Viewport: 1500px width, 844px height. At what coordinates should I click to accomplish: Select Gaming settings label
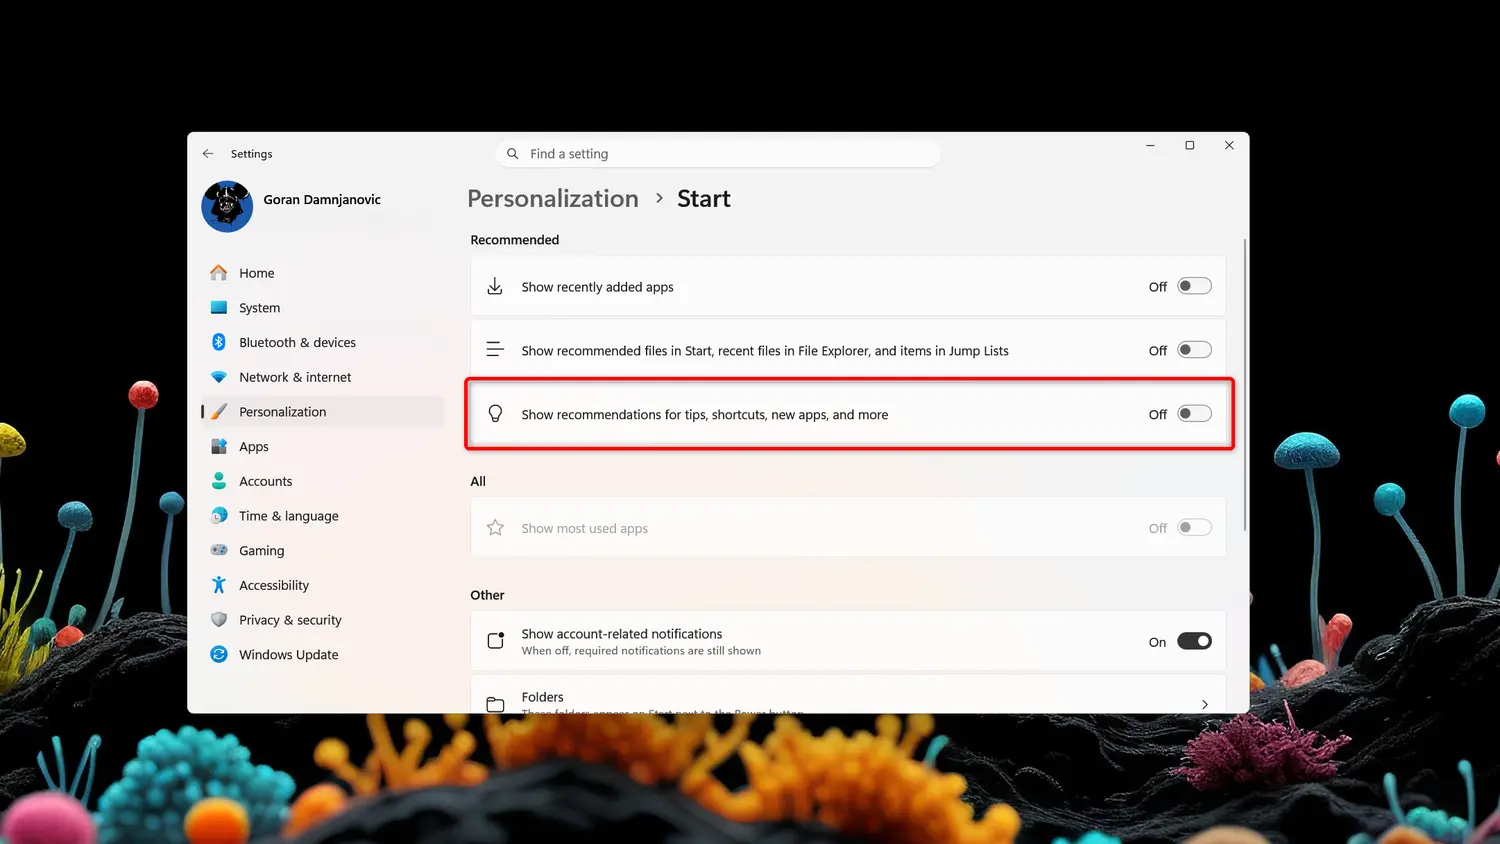(x=262, y=551)
